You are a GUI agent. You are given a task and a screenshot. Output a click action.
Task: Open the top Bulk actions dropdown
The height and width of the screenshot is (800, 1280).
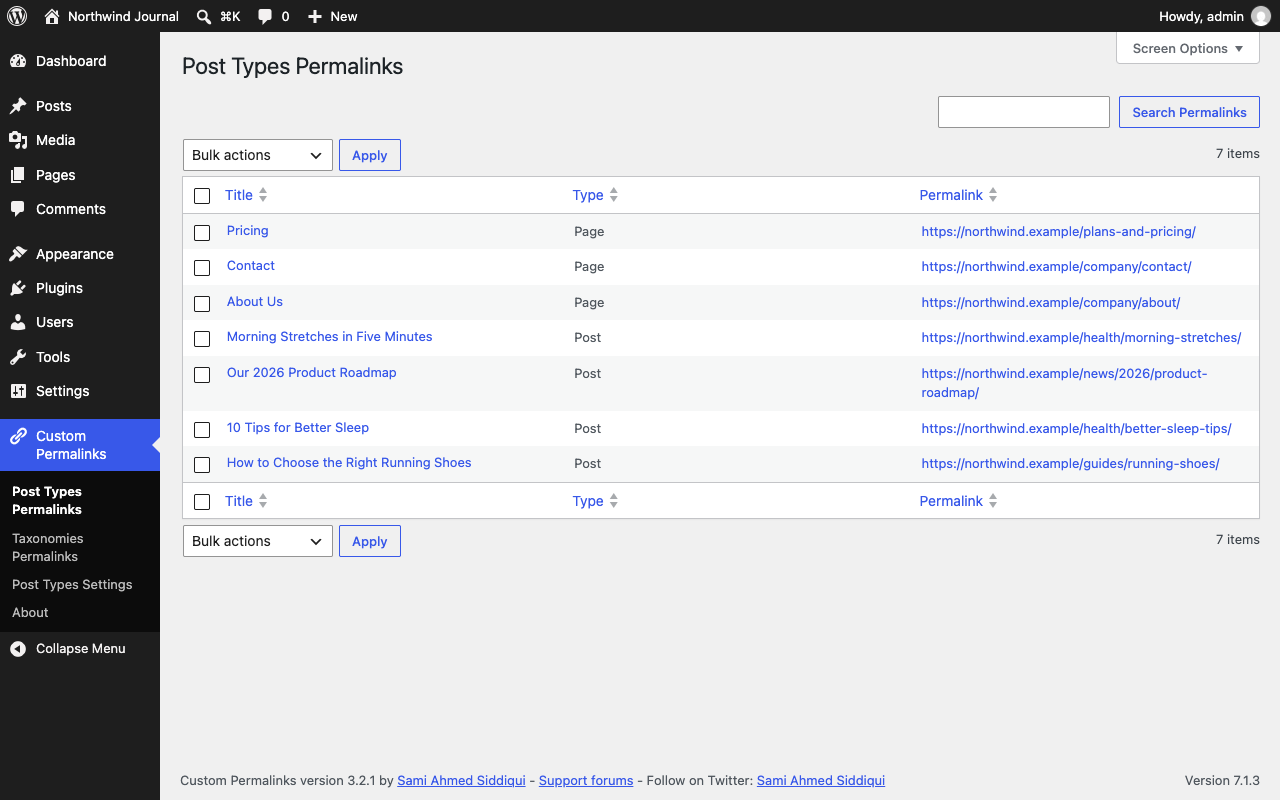tap(258, 155)
